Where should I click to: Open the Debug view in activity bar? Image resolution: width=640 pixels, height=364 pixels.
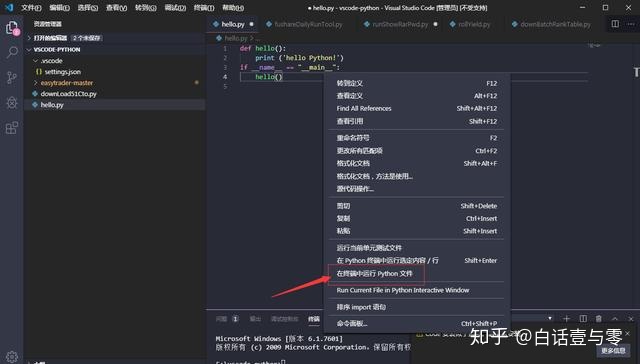tap(12, 102)
